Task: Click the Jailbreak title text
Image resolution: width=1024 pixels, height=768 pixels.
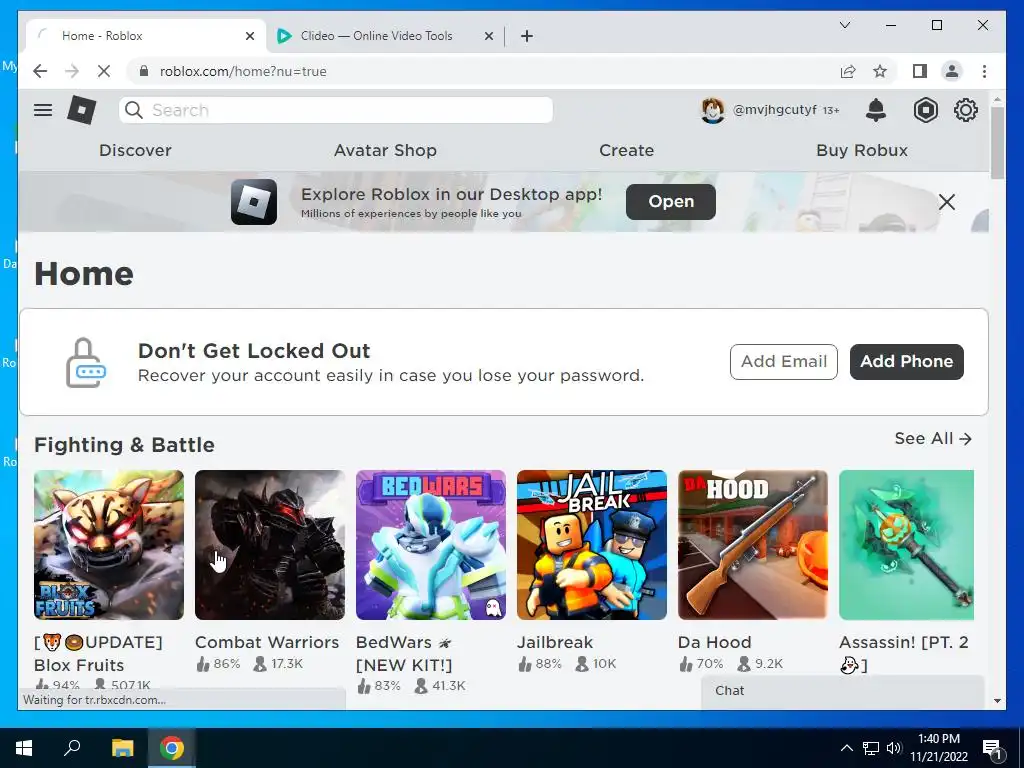Action: coord(555,642)
